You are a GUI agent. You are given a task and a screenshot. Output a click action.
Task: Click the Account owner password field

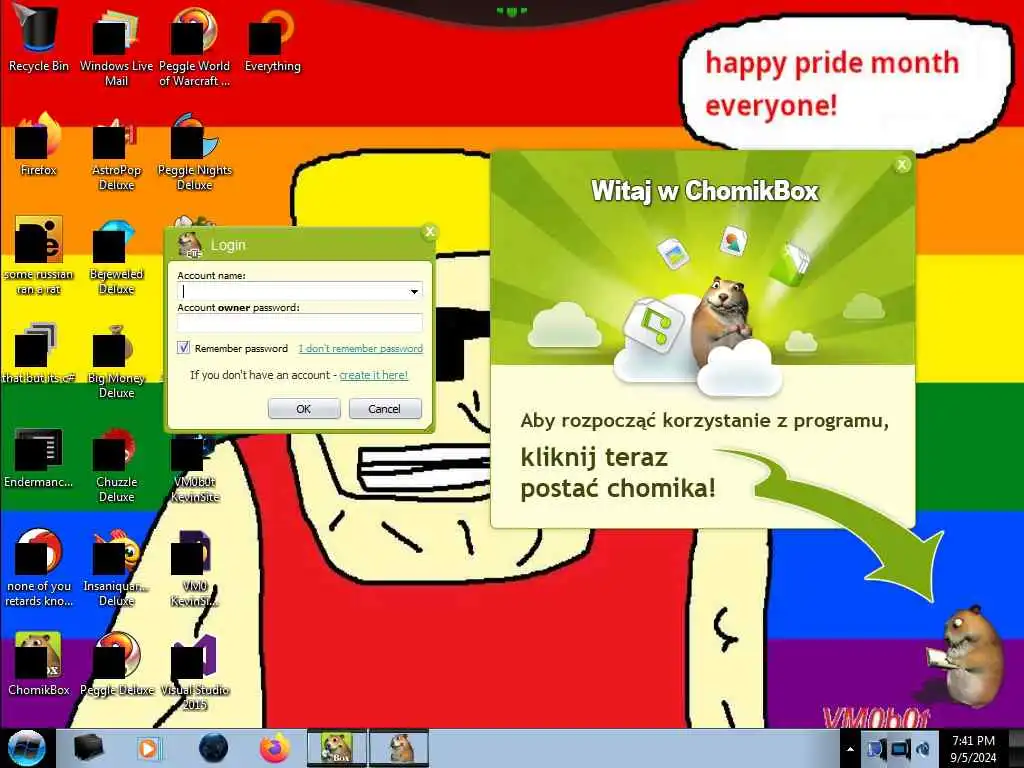point(300,323)
